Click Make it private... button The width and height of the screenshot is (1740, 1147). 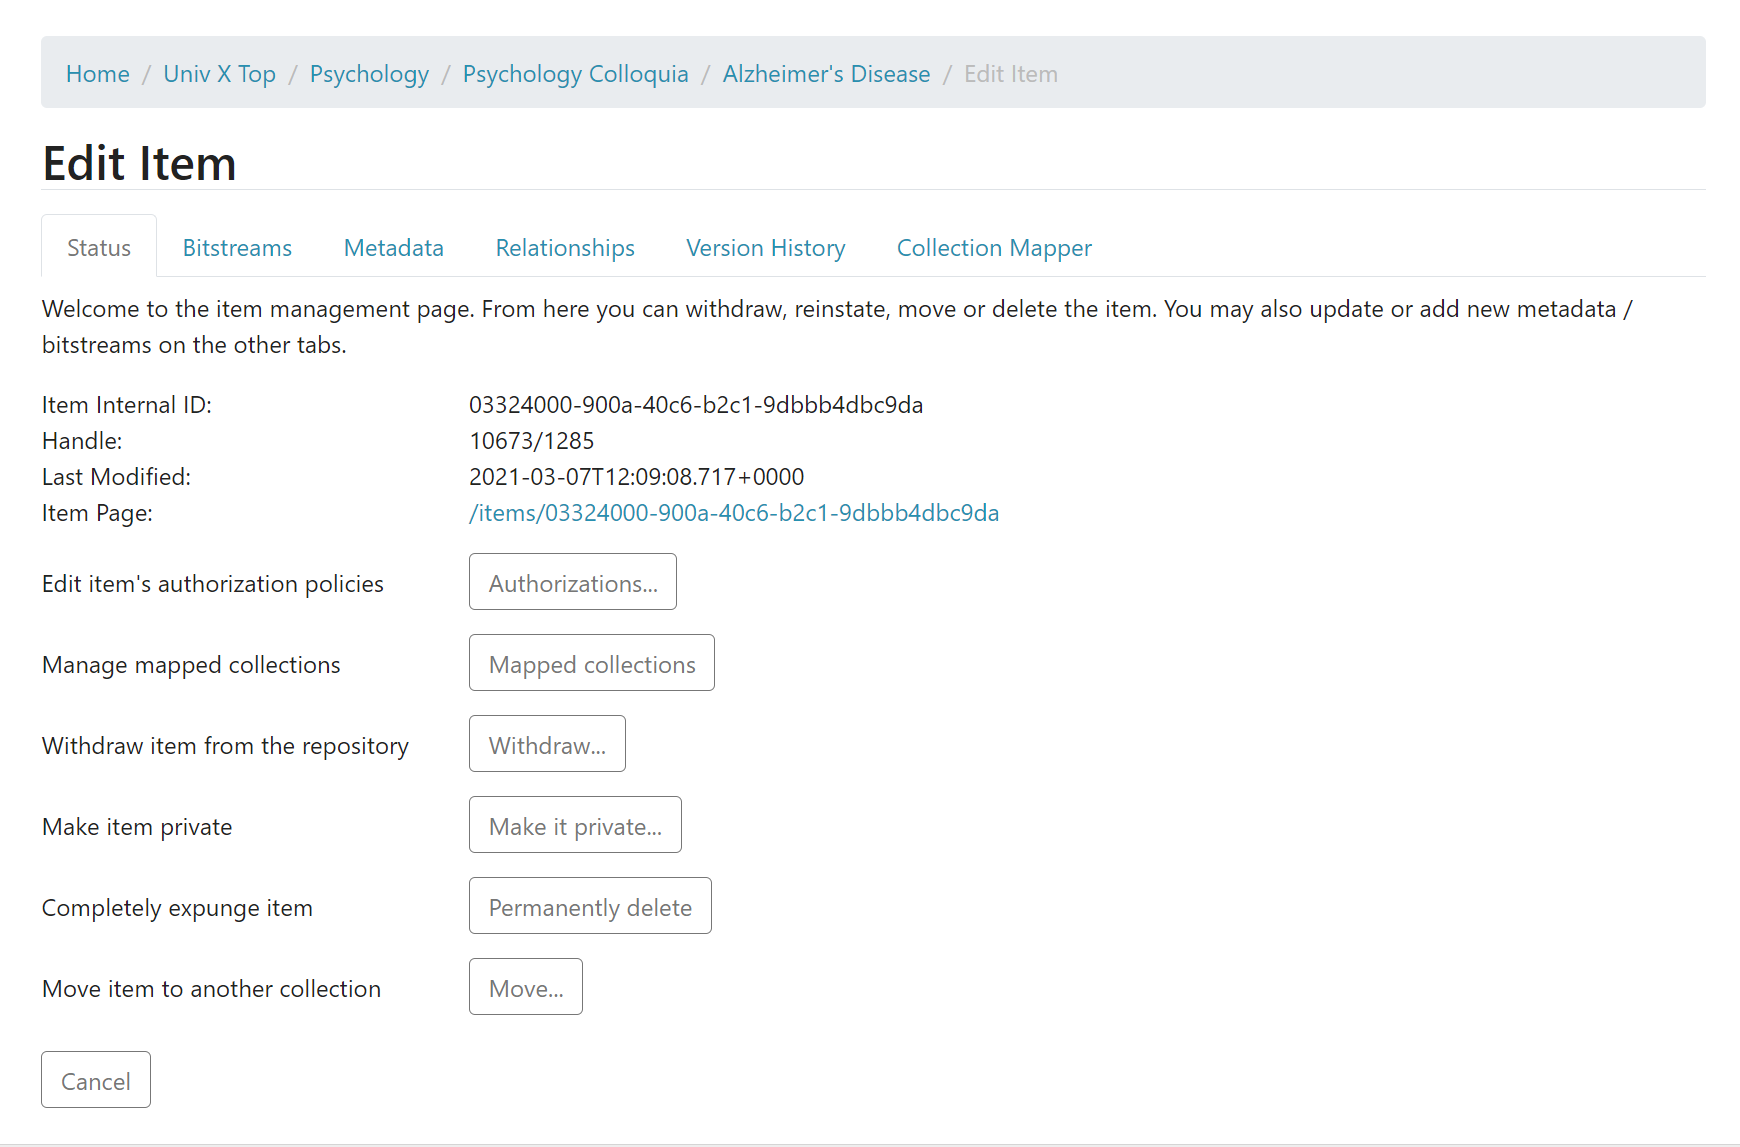pyautogui.click(x=575, y=825)
